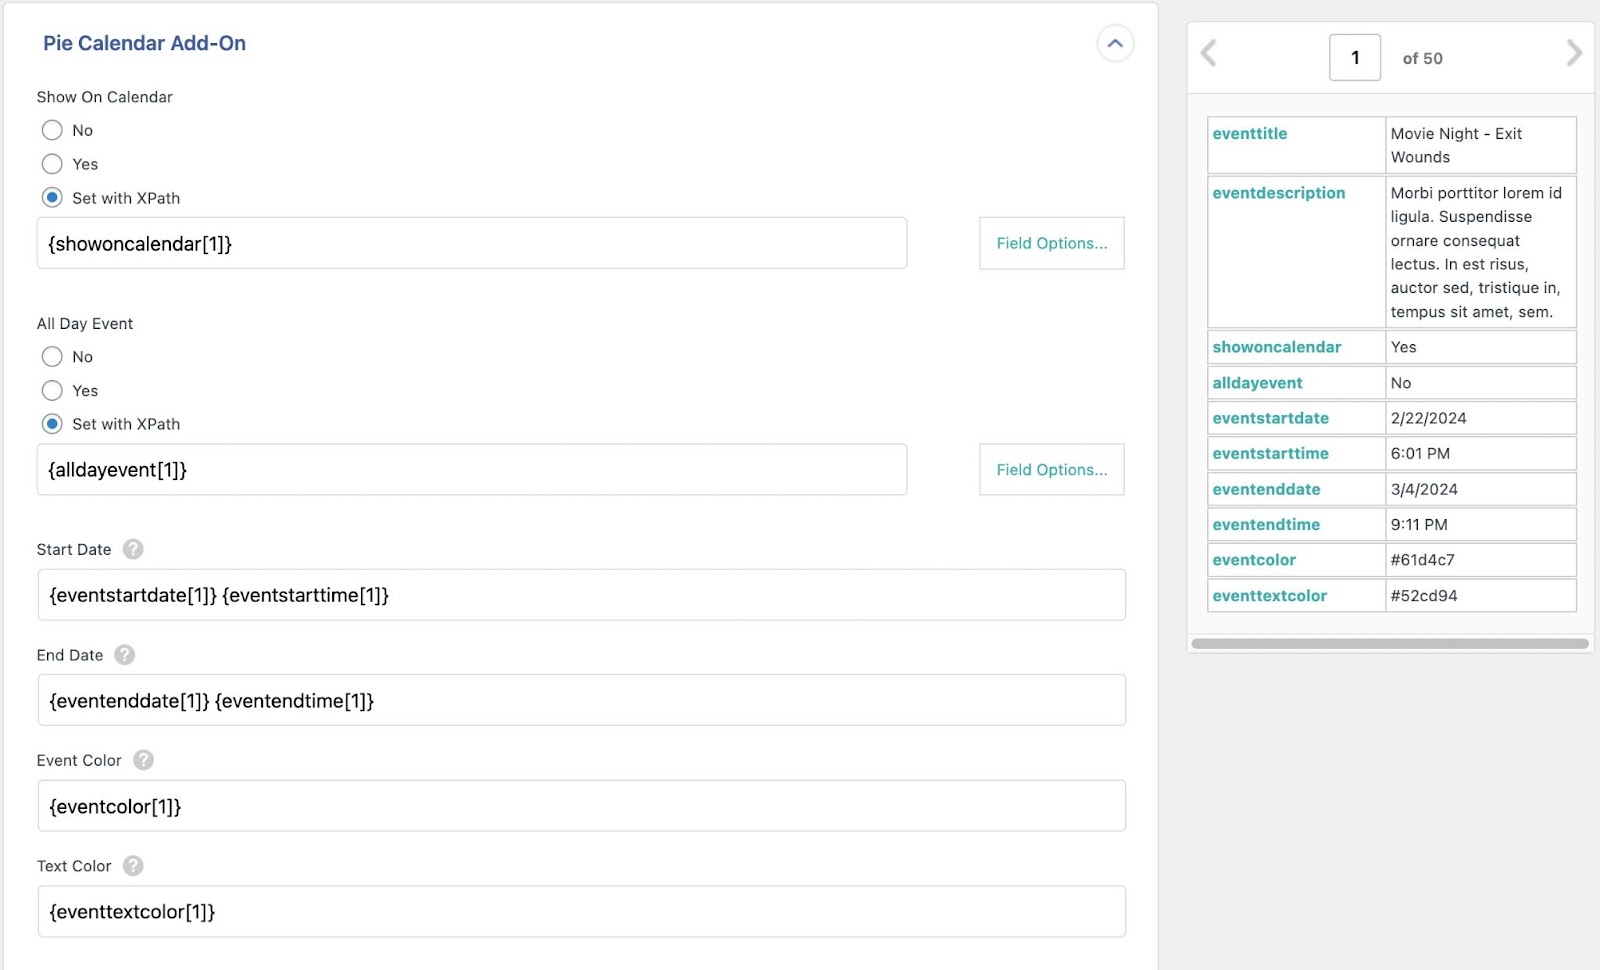Click the eventdescription element name
The height and width of the screenshot is (970, 1600).
click(x=1279, y=193)
